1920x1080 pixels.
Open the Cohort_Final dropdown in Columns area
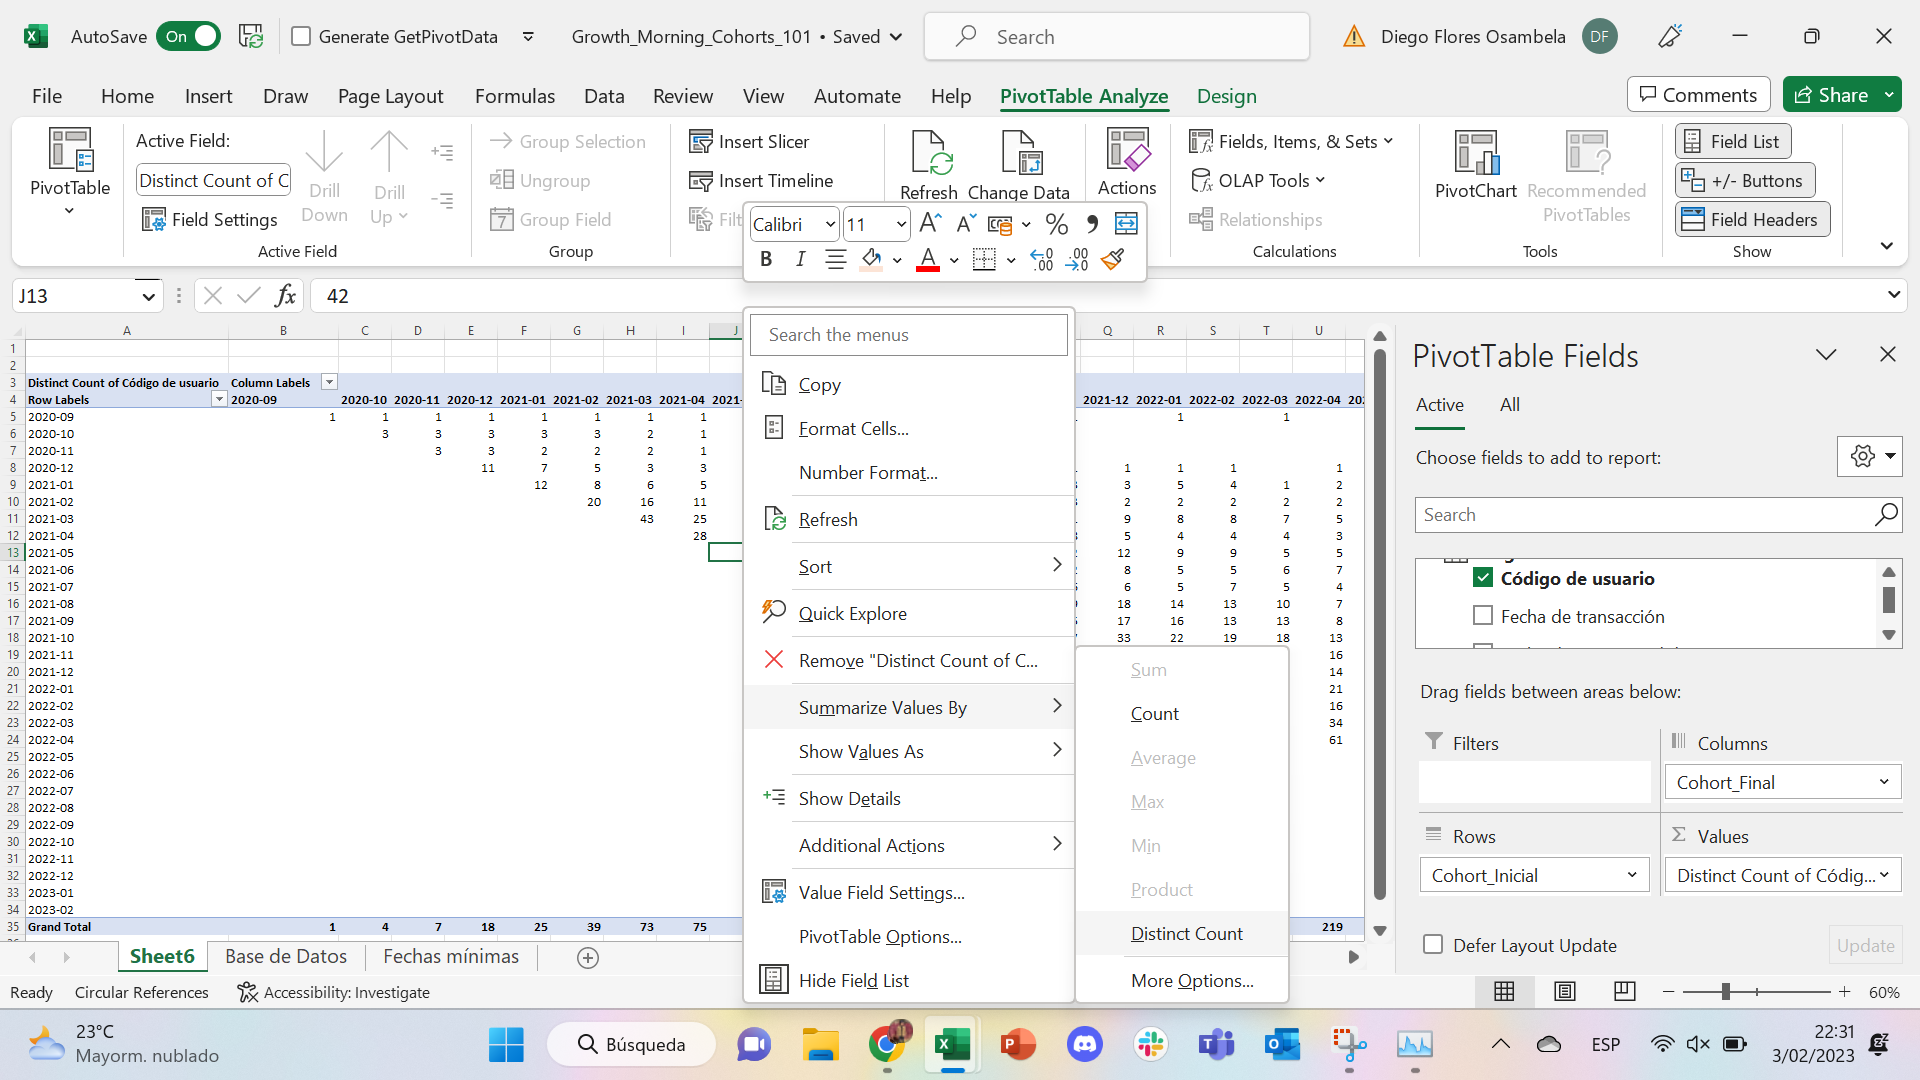pyautogui.click(x=1886, y=782)
